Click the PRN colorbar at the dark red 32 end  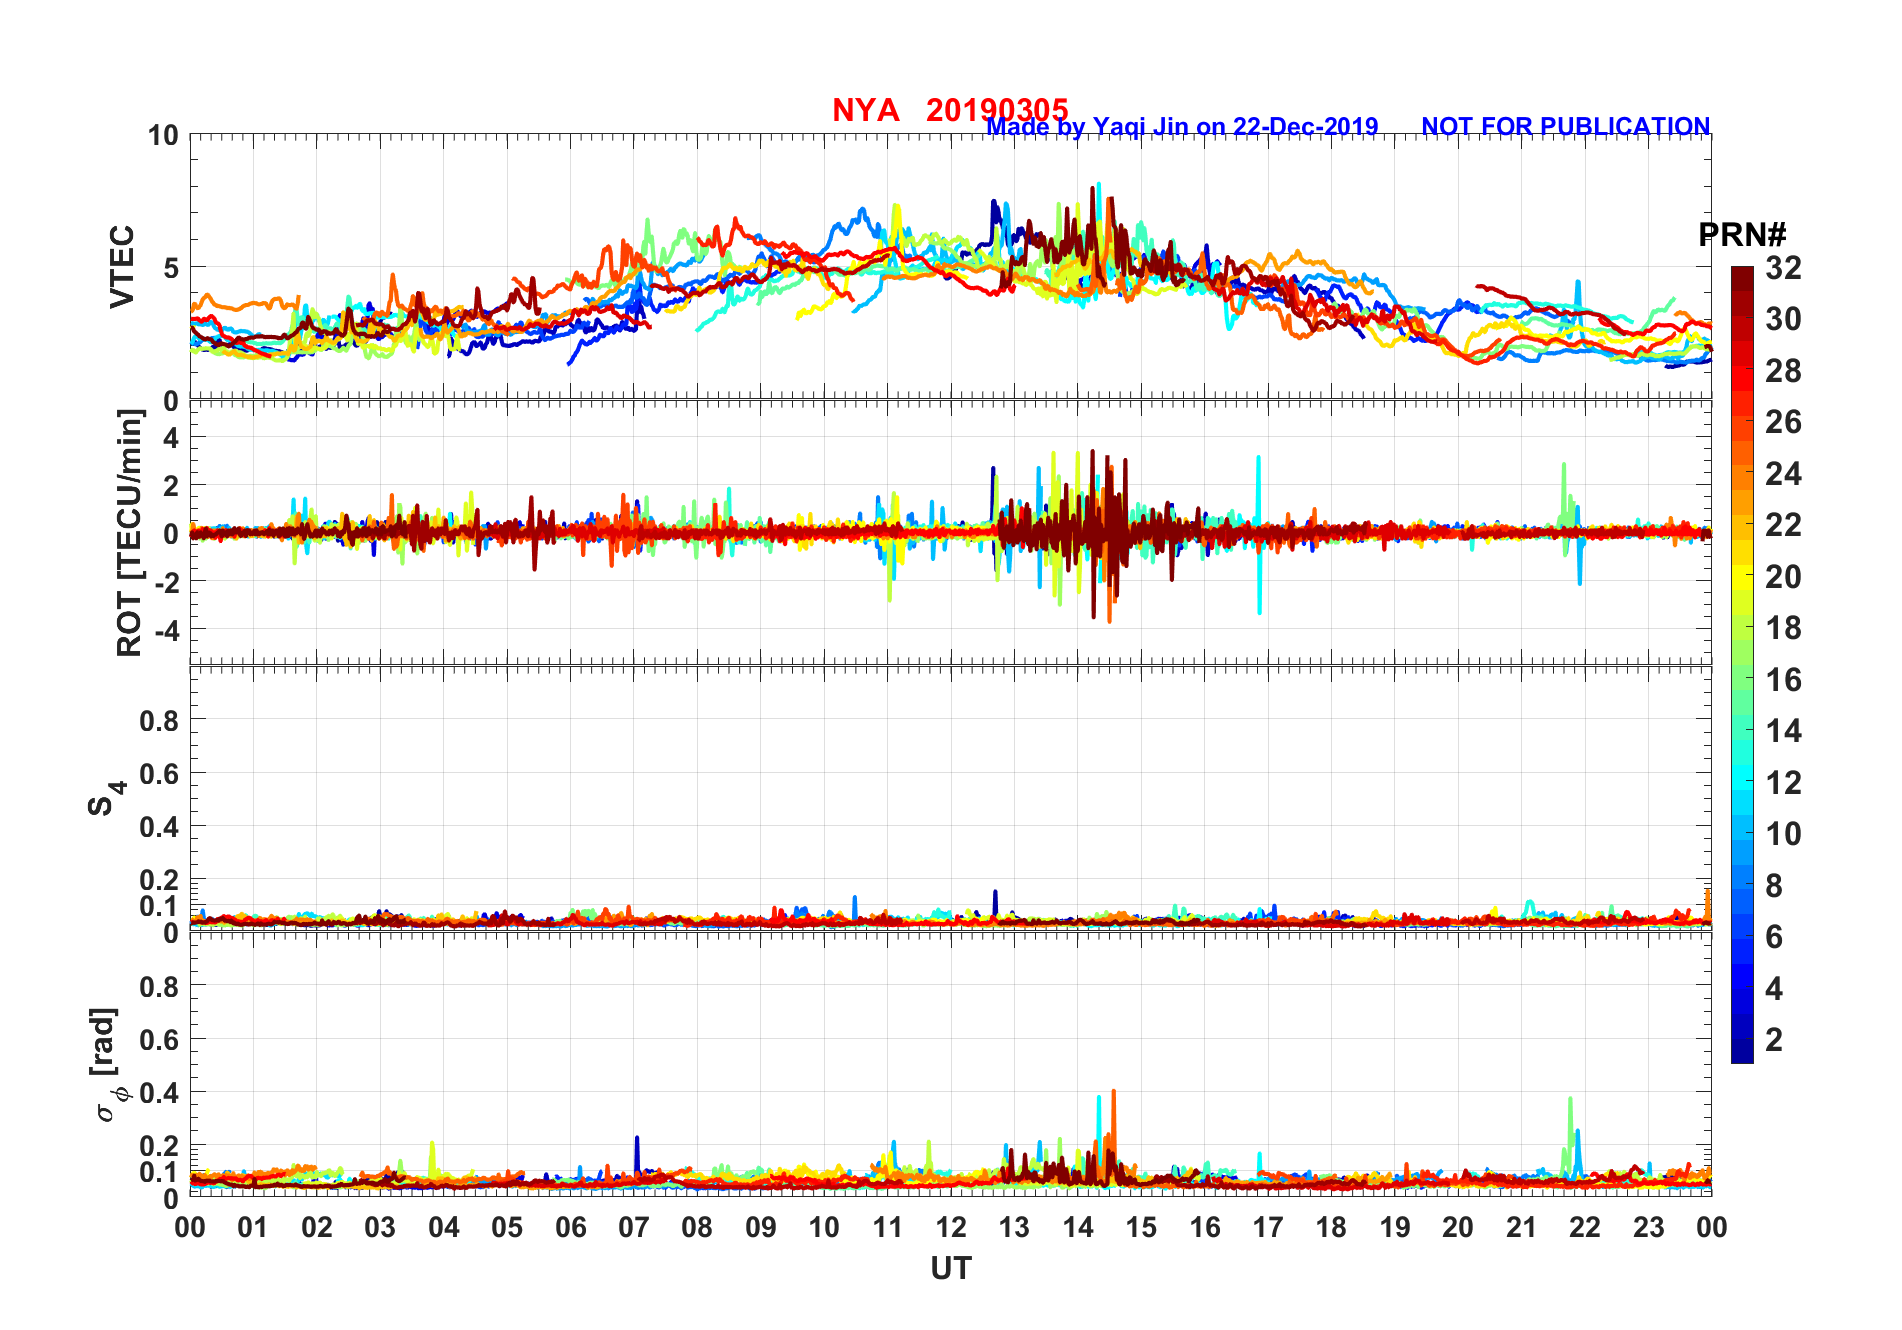(1742, 278)
